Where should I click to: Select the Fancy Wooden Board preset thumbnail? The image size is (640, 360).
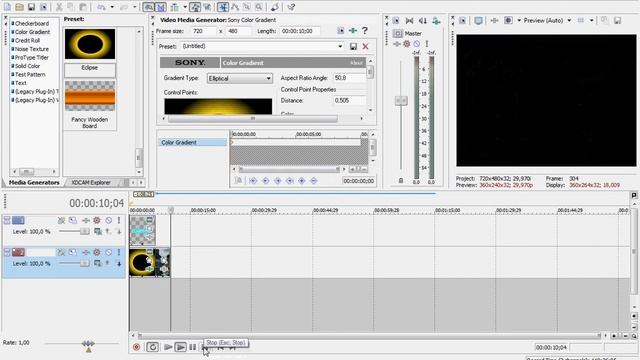(x=90, y=96)
